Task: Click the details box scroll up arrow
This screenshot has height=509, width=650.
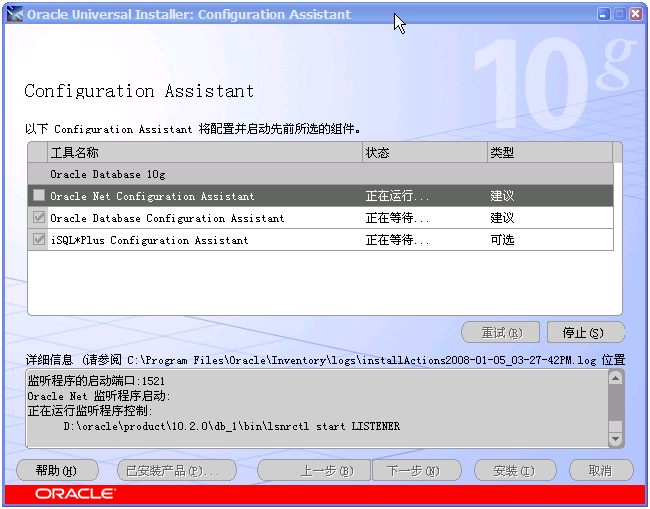Action: pos(616,378)
